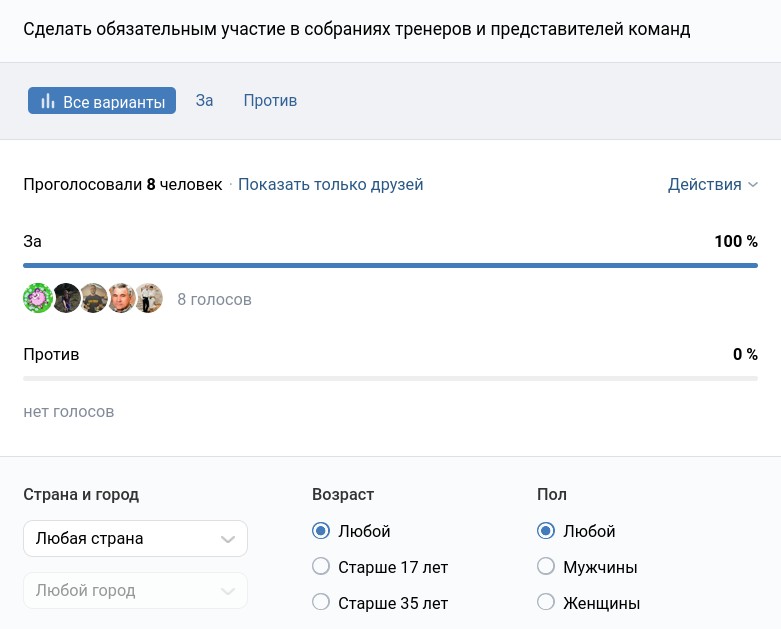Filter voters by Мужчины
Image resolution: width=781 pixels, height=629 pixels.
coord(546,567)
